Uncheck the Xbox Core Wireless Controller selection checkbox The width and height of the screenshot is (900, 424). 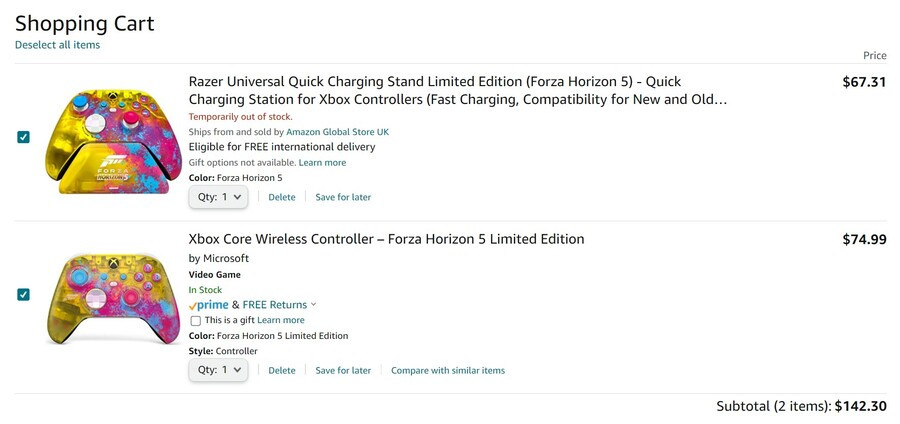(x=24, y=294)
